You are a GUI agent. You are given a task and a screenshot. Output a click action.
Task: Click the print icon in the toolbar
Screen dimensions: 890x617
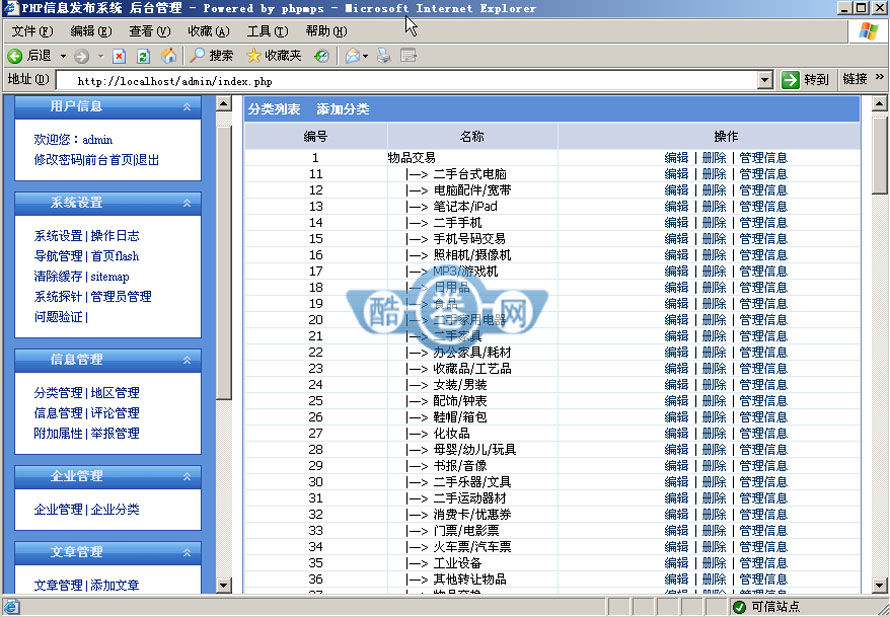[383, 56]
